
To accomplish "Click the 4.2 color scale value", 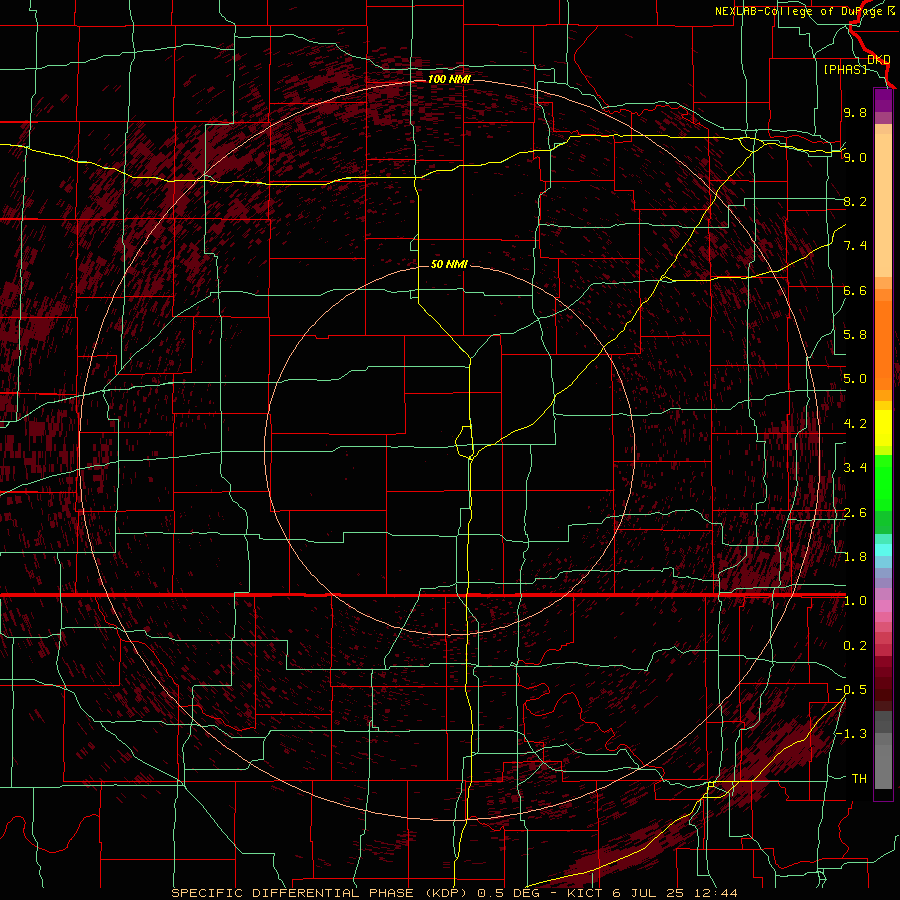I will [x=855, y=424].
